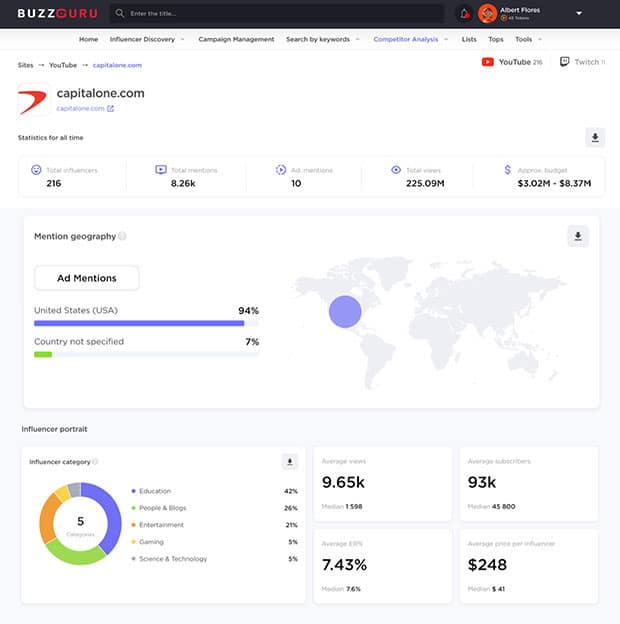The width and height of the screenshot is (620, 624).
Task: Click the capitalone.com breadcrumb link
Action: coord(117,65)
